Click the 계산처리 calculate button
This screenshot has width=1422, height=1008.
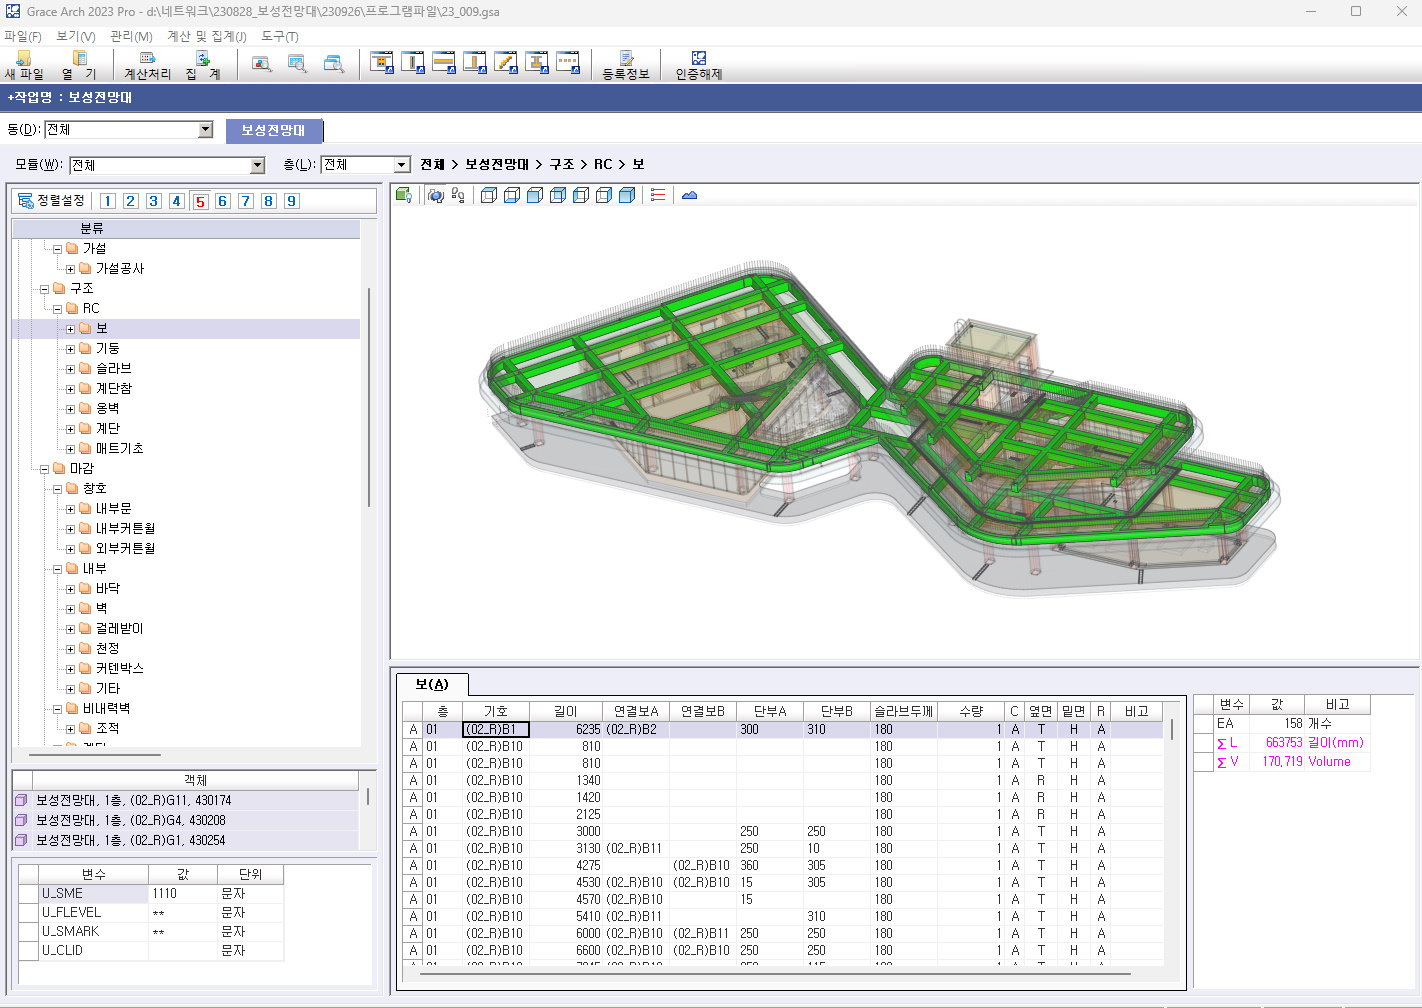[x=148, y=65]
